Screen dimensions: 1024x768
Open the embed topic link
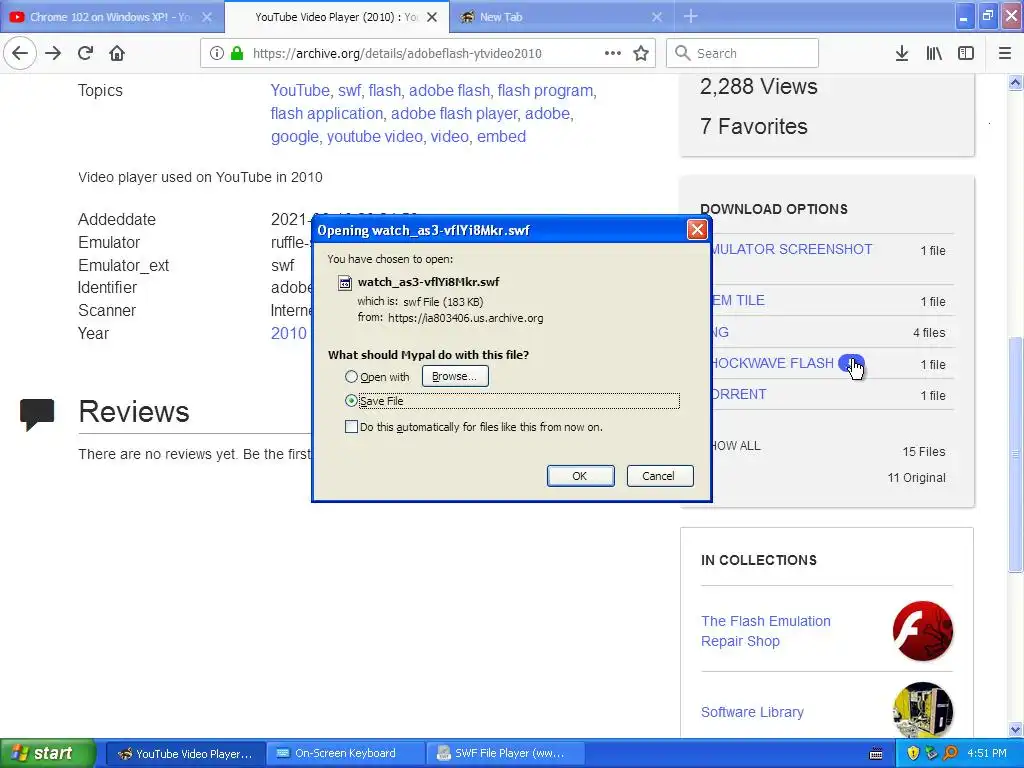[x=501, y=136]
